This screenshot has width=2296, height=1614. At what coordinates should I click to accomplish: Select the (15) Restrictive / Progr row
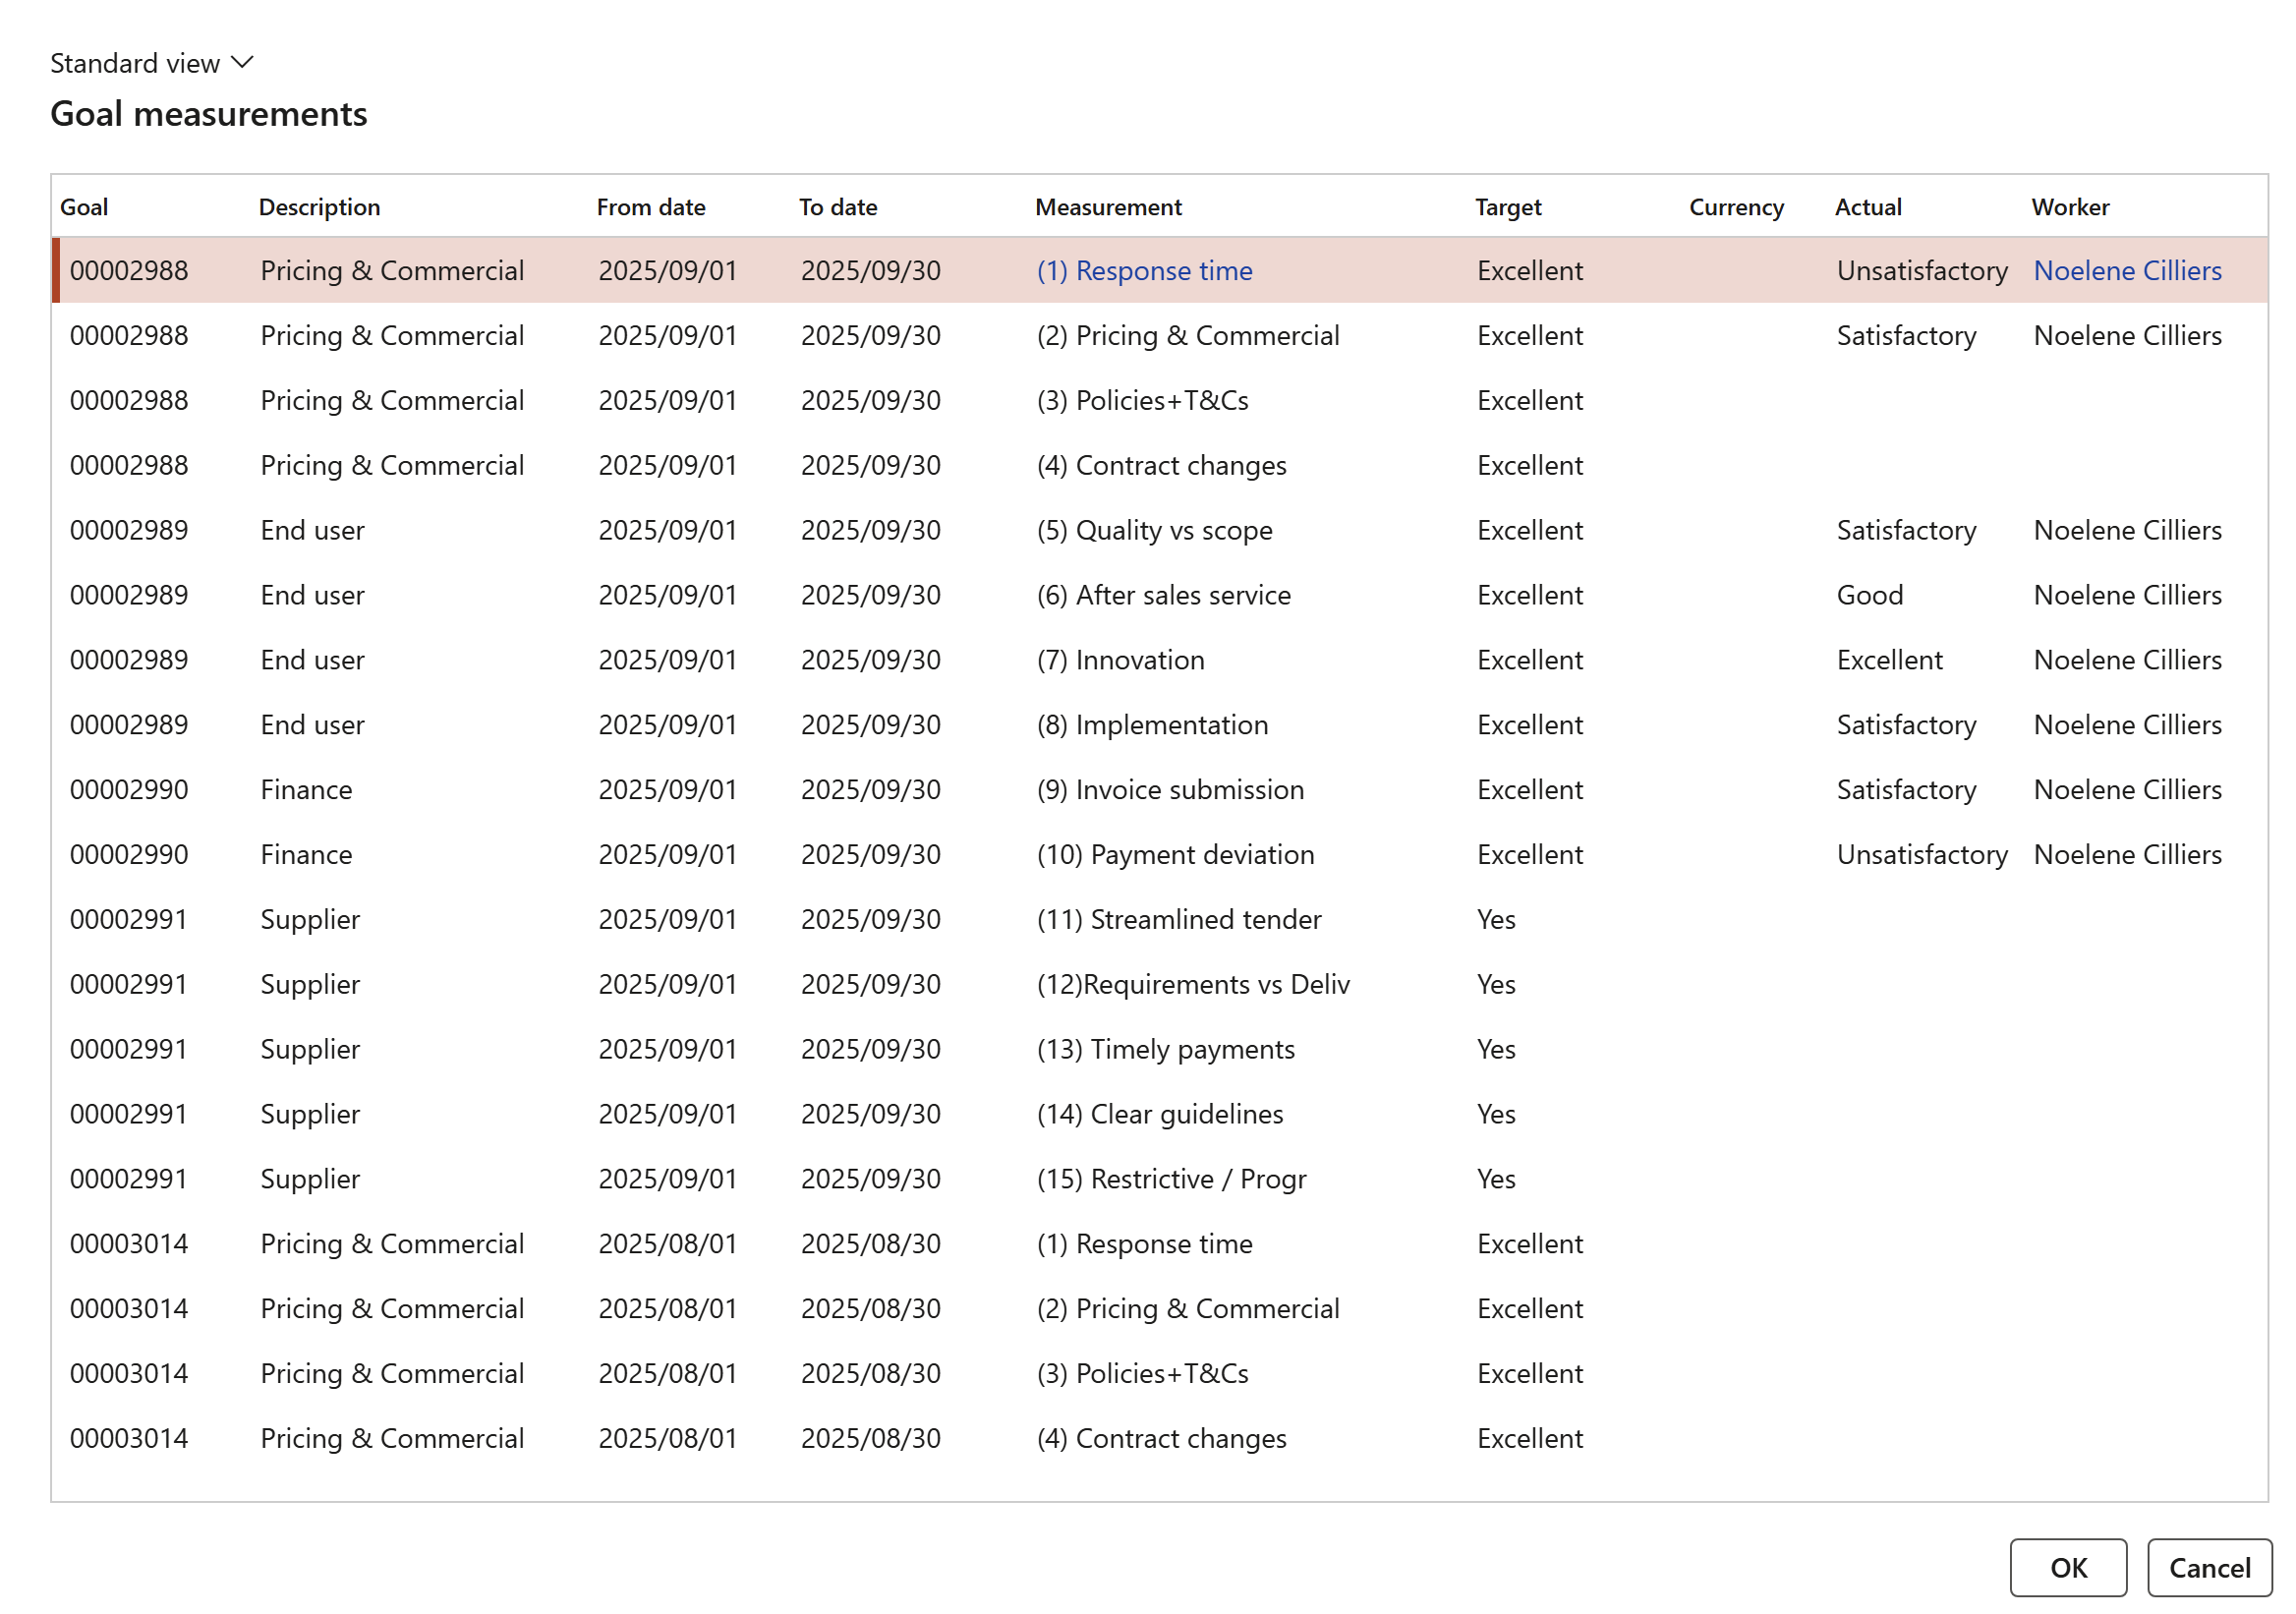click(1170, 1178)
